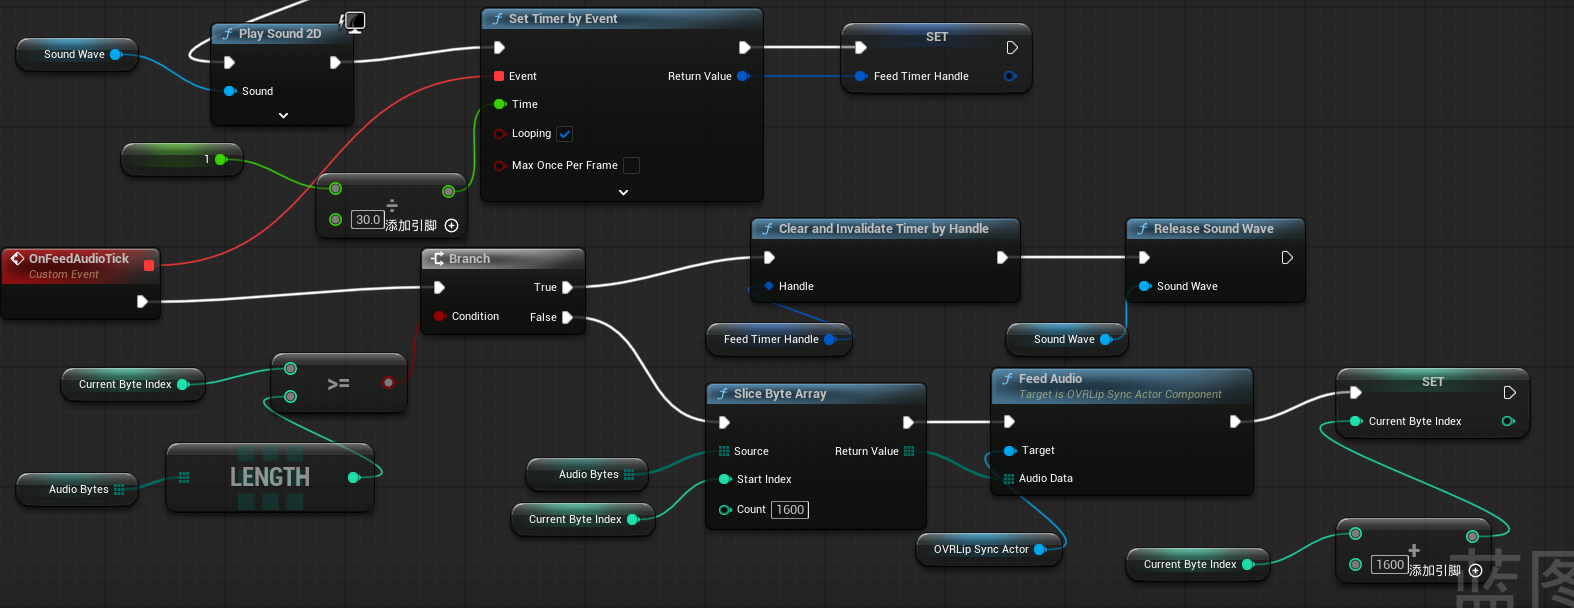1574x608 pixels.
Task: Select the Play Sound 2D node title
Action: pos(280,34)
